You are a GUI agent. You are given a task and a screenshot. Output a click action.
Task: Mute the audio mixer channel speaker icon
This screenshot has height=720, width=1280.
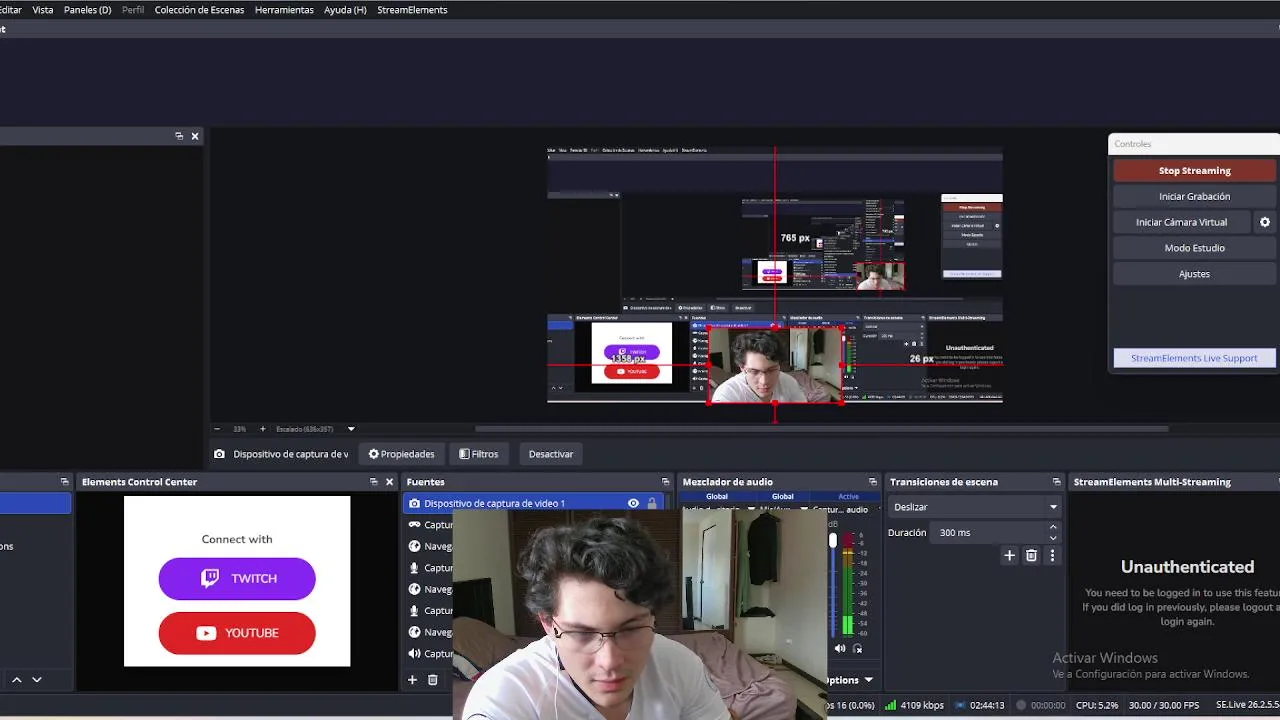coord(840,648)
